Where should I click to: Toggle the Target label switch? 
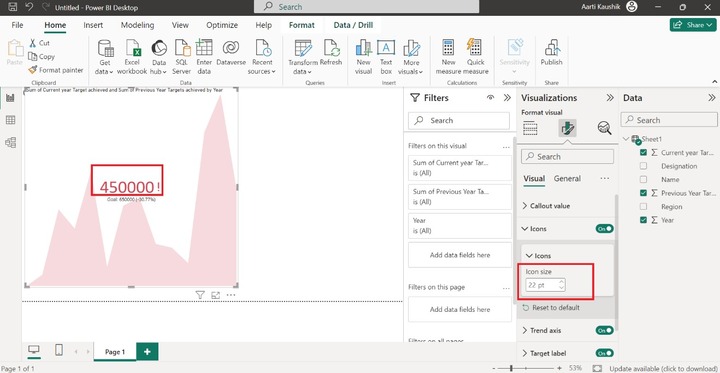pos(604,353)
